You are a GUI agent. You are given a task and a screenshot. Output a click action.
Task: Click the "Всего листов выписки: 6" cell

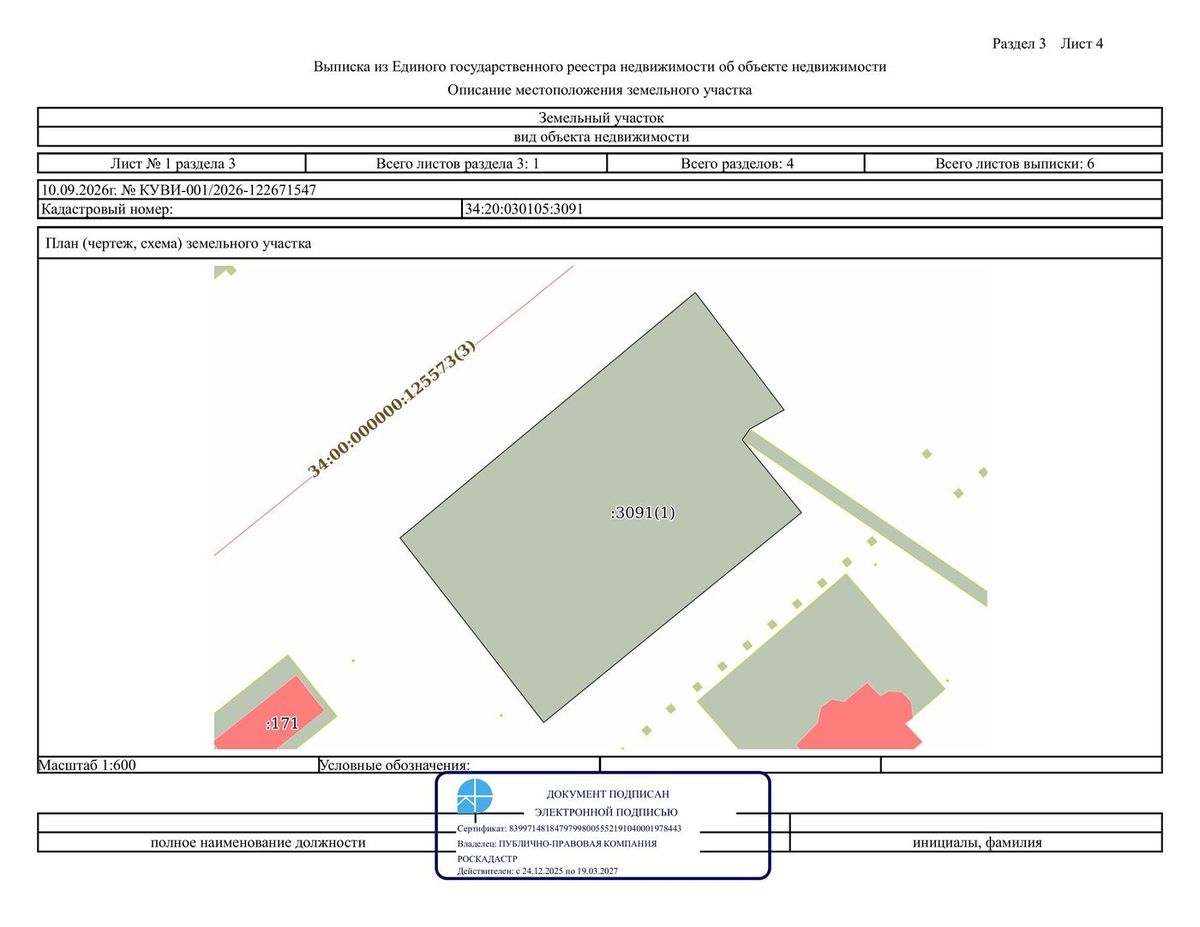pos(1014,163)
